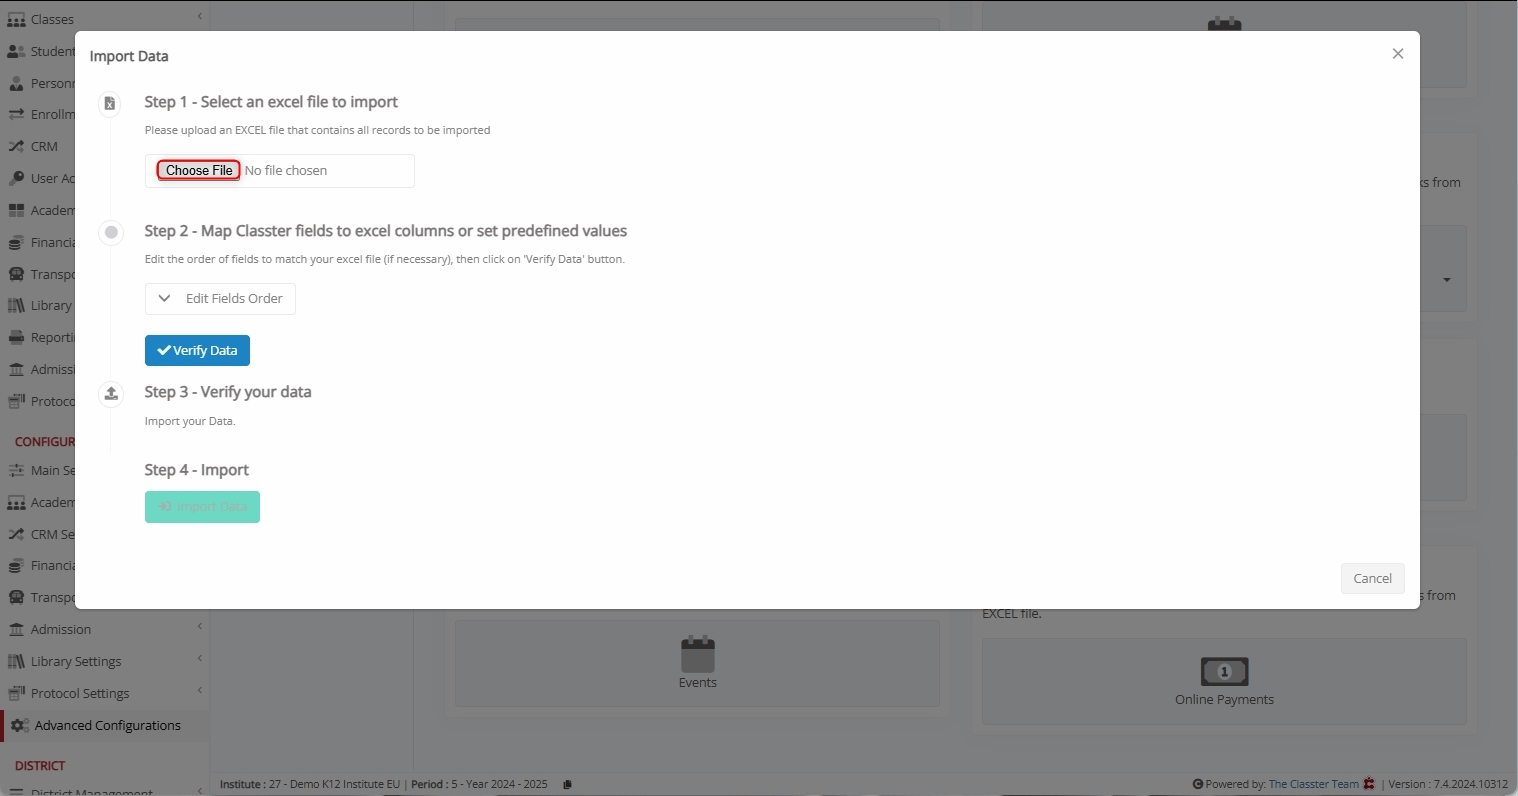The width and height of the screenshot is (1518, 796).
Task: Click the upload icon beside Step 3
Action: 111,393
